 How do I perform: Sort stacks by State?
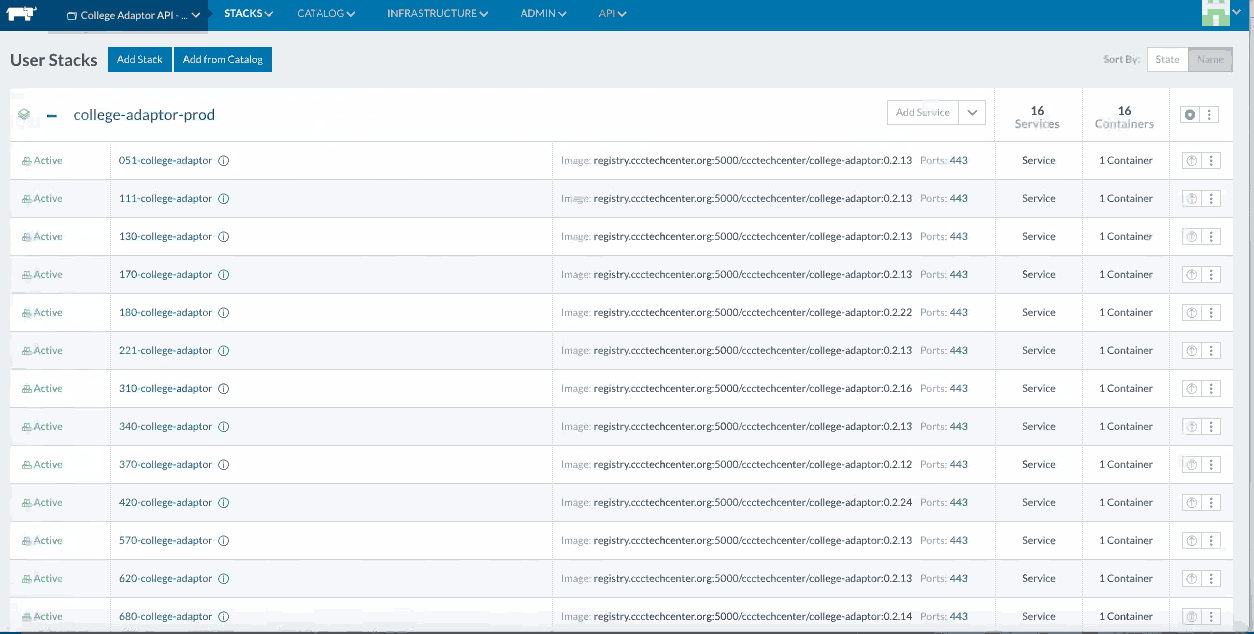pos(1167,60)
